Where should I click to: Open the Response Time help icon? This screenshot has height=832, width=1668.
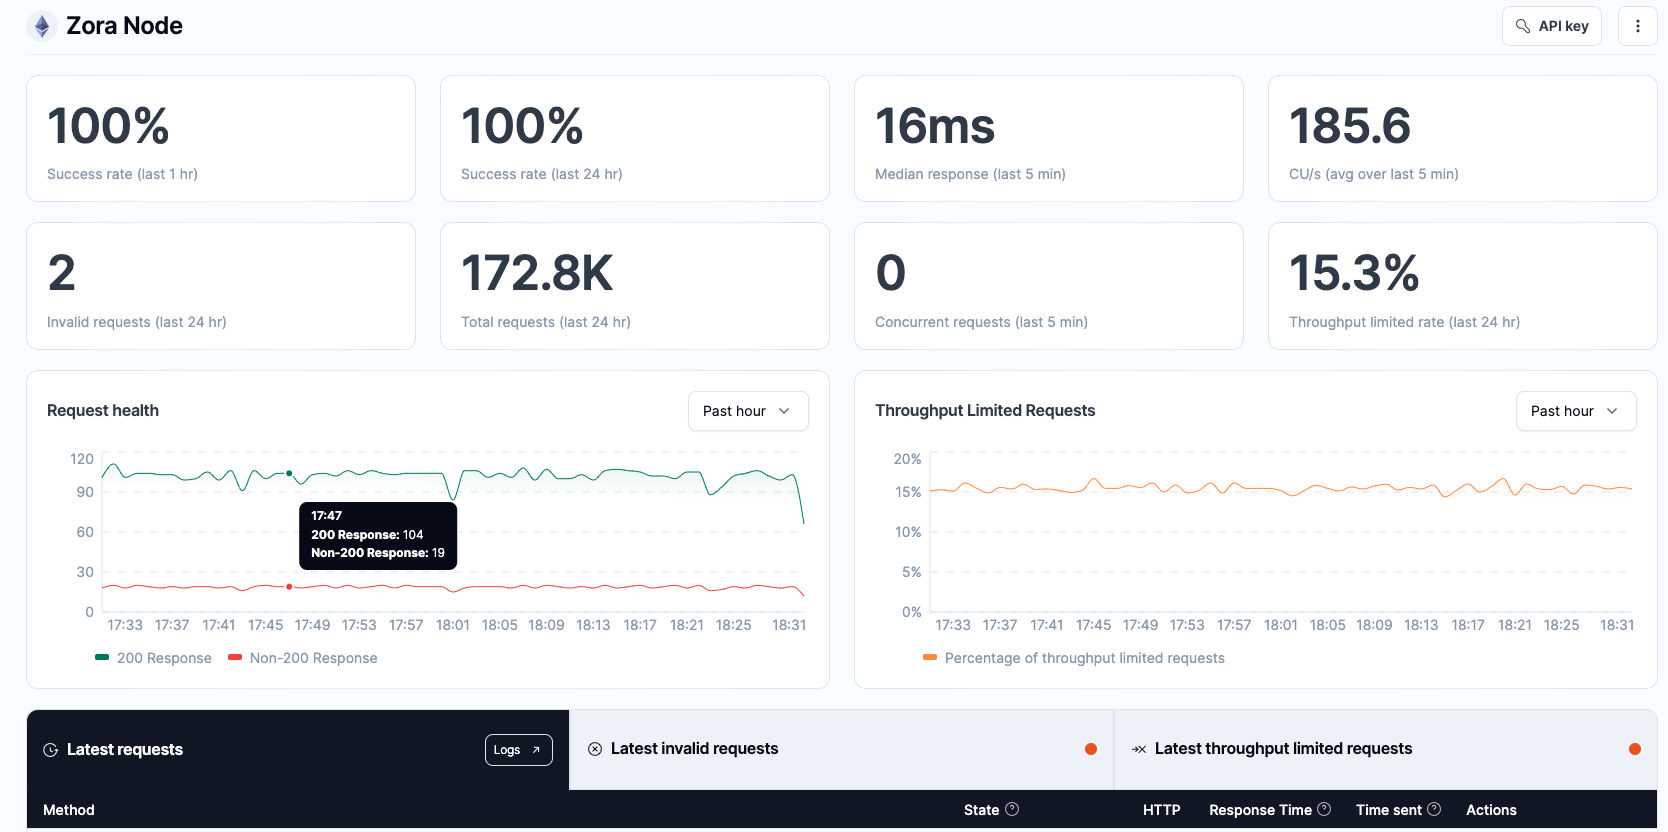(1324, 809)
